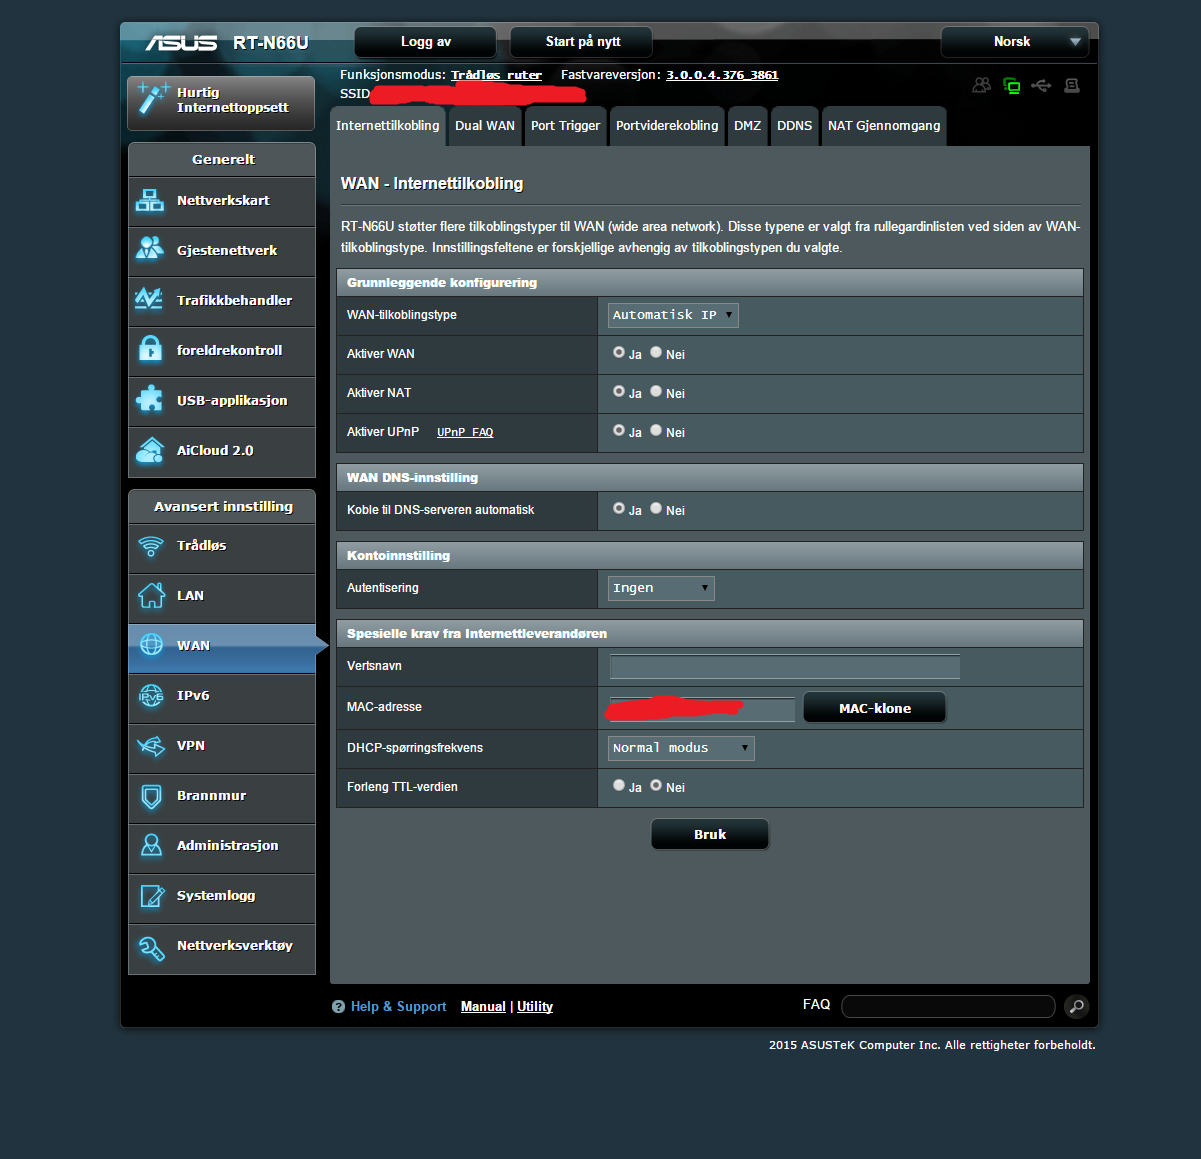Open the UPnP FAQ link
This screenshot has height=1159, width=1201.
(x=465, y=433)
